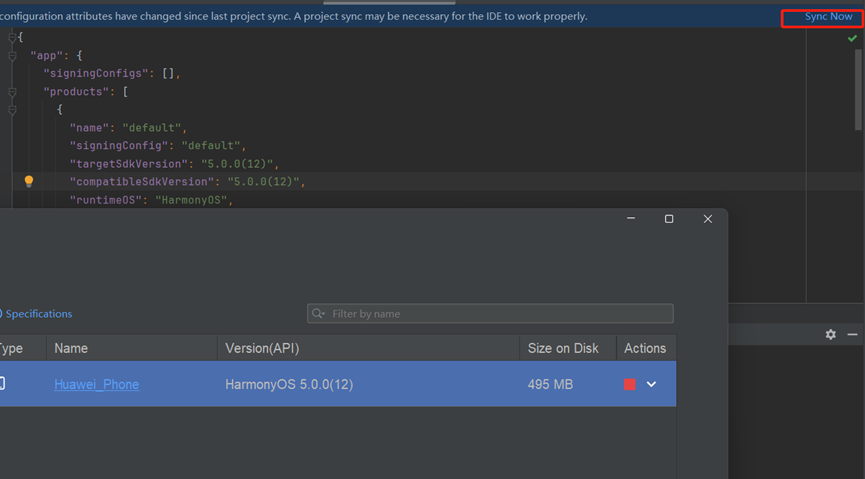
Task: Expand actions dropdown arrow for Huawei_Phone
Action: click(652, 385)
